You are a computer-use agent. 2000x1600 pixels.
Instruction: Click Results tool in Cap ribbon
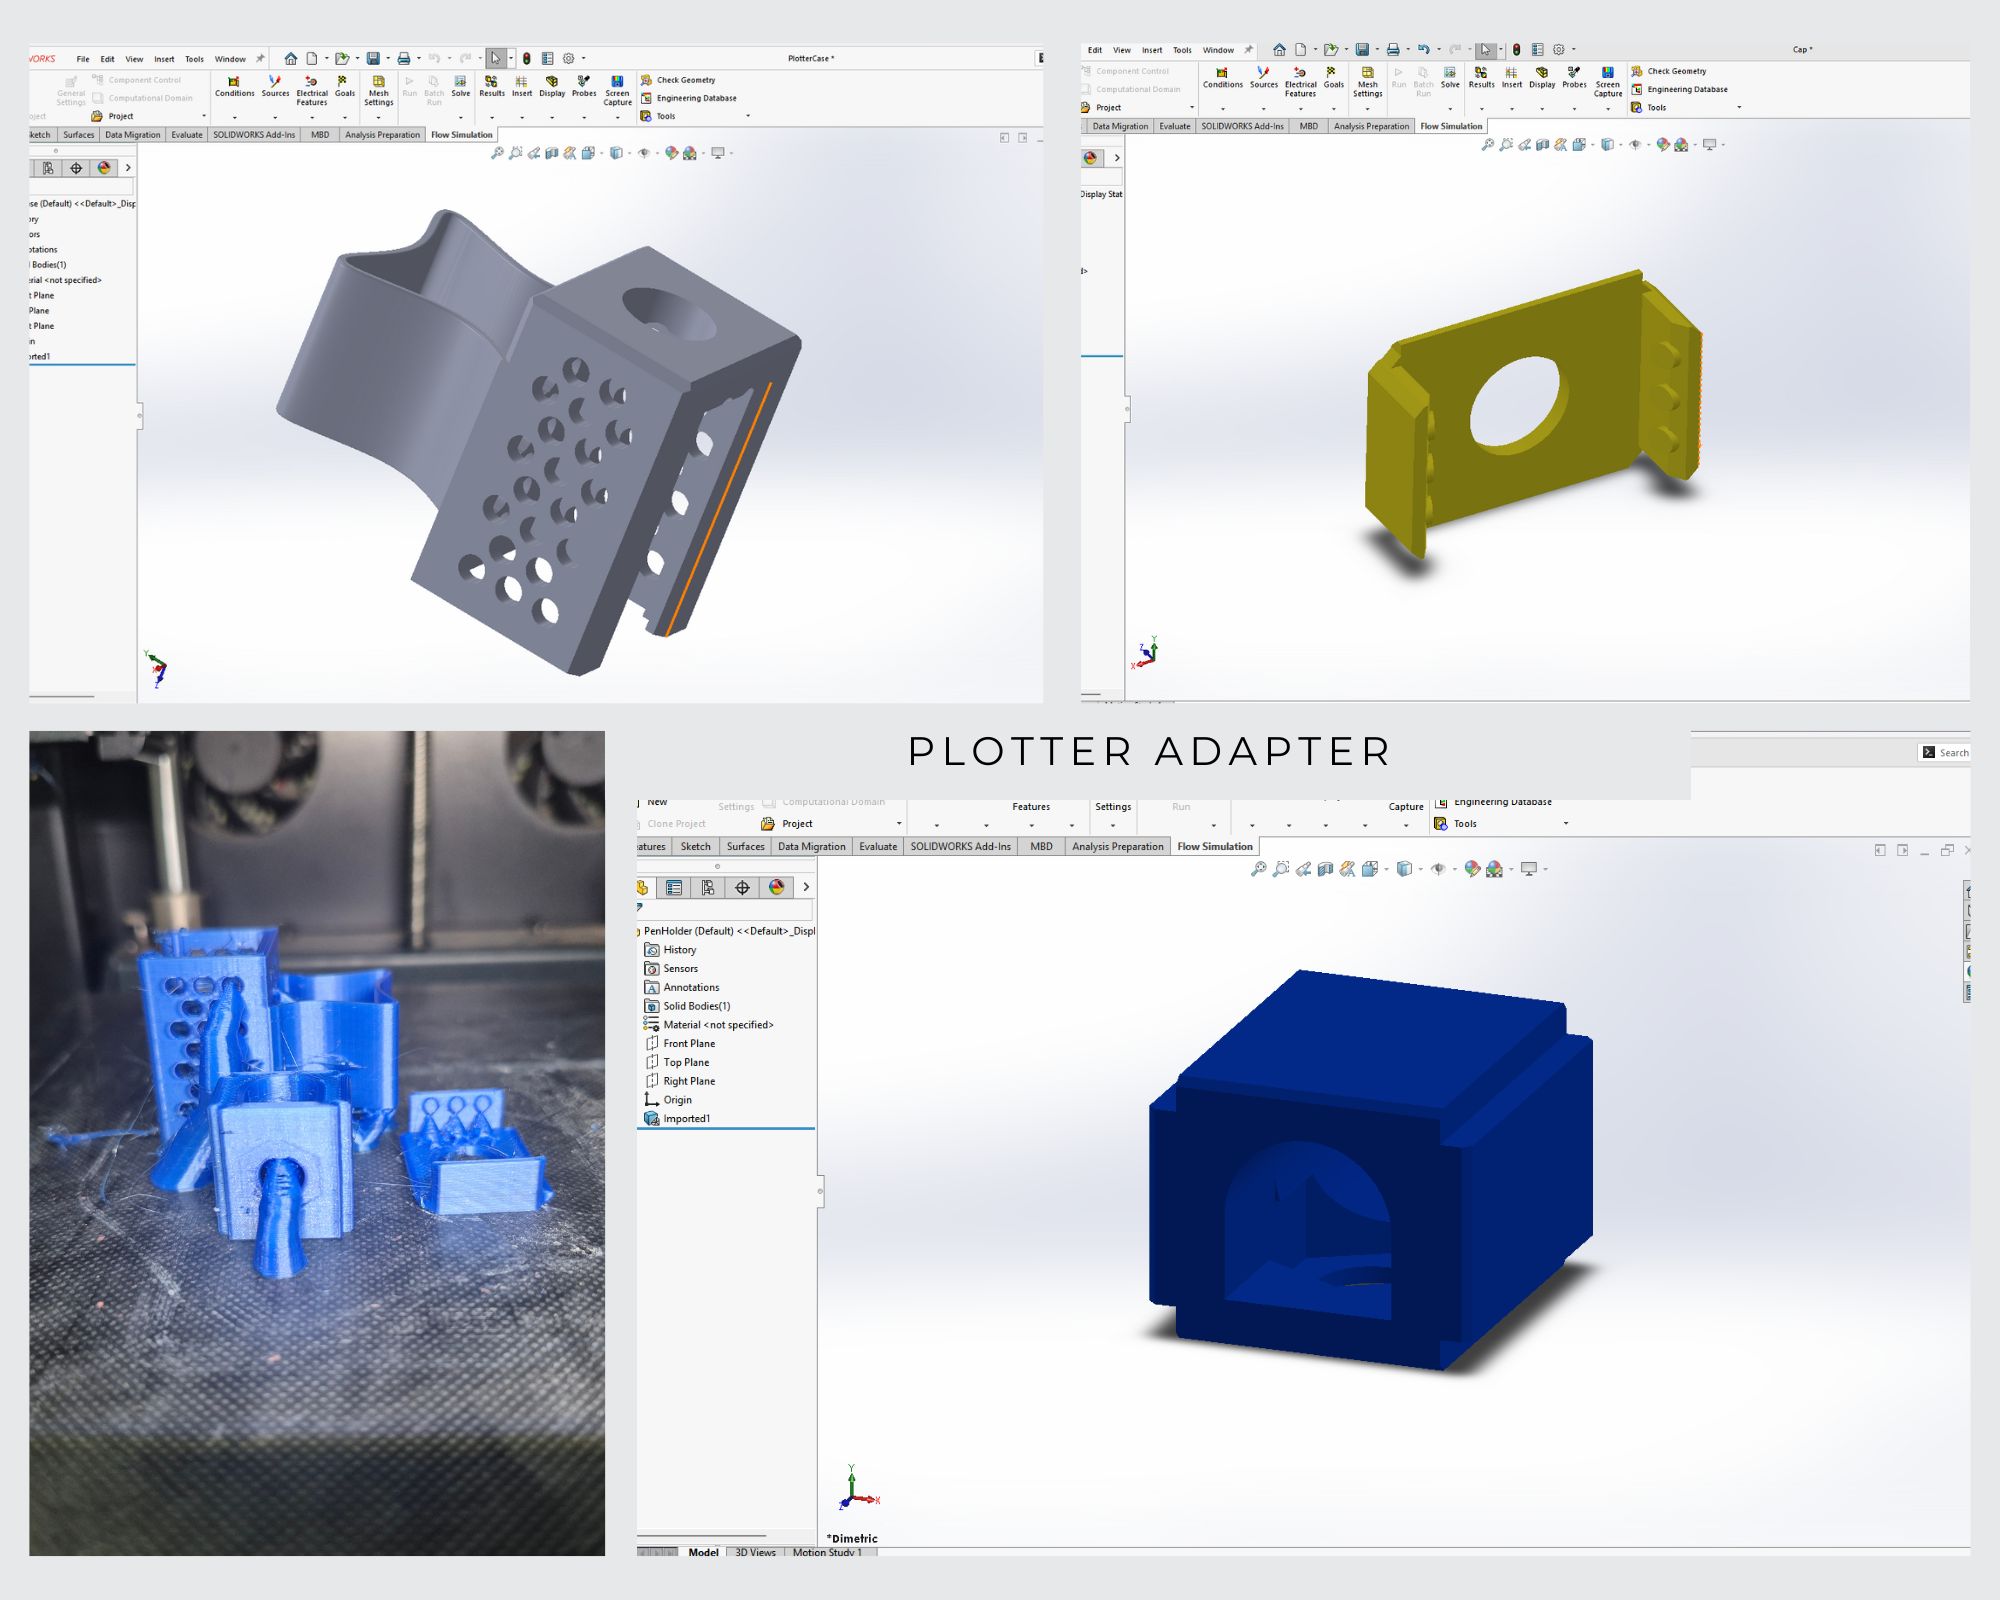[1481, 78]
